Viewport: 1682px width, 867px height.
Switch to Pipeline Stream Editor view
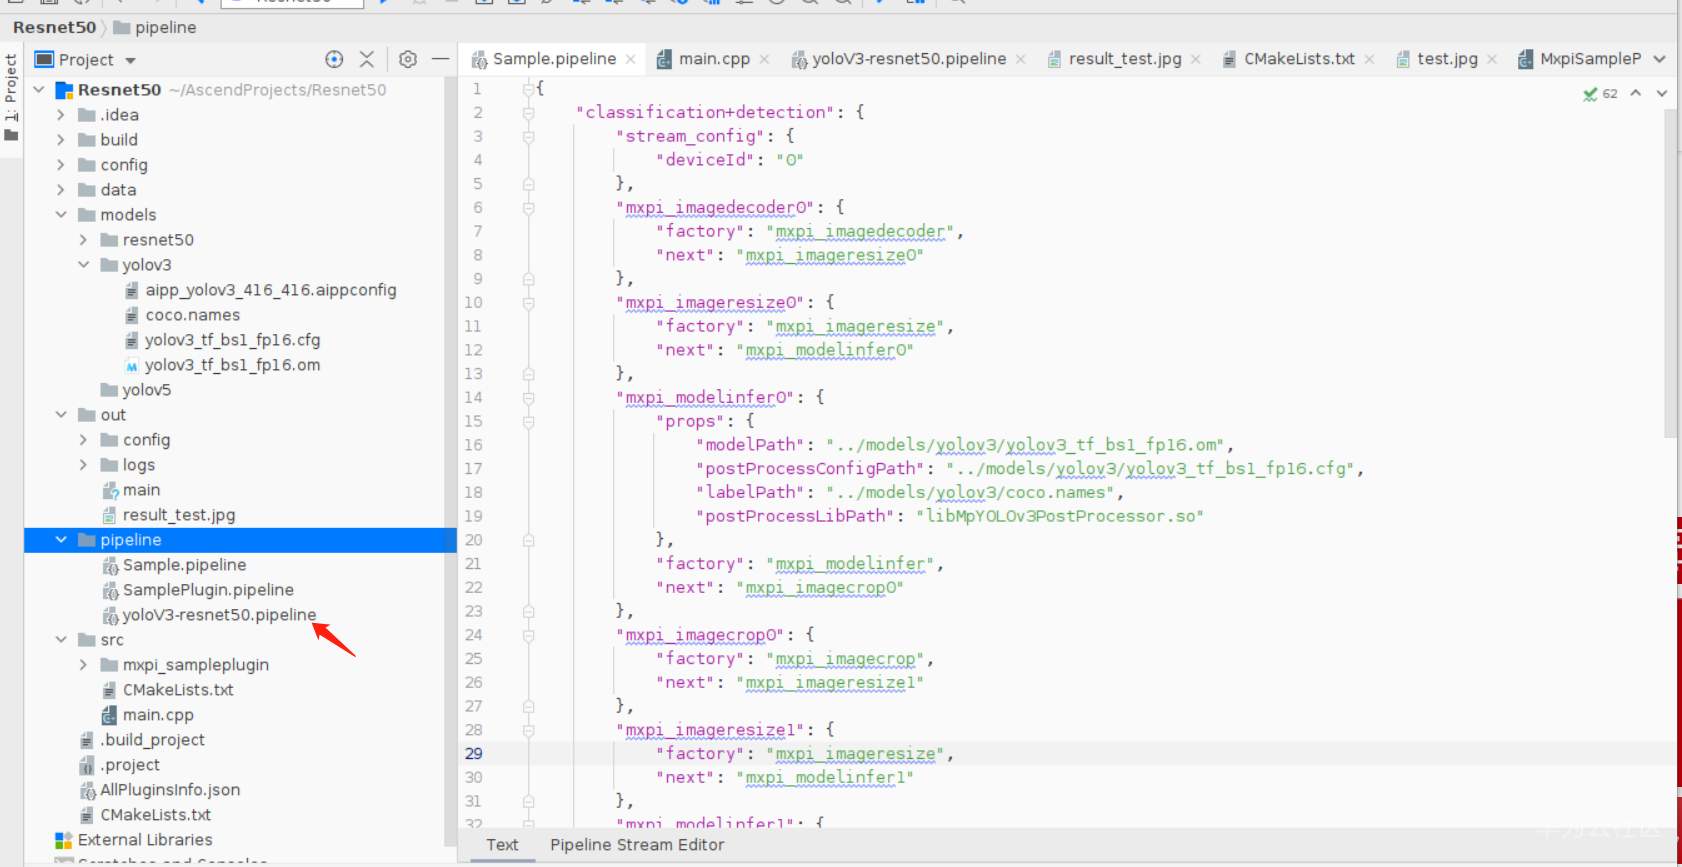tap(637, 845)
